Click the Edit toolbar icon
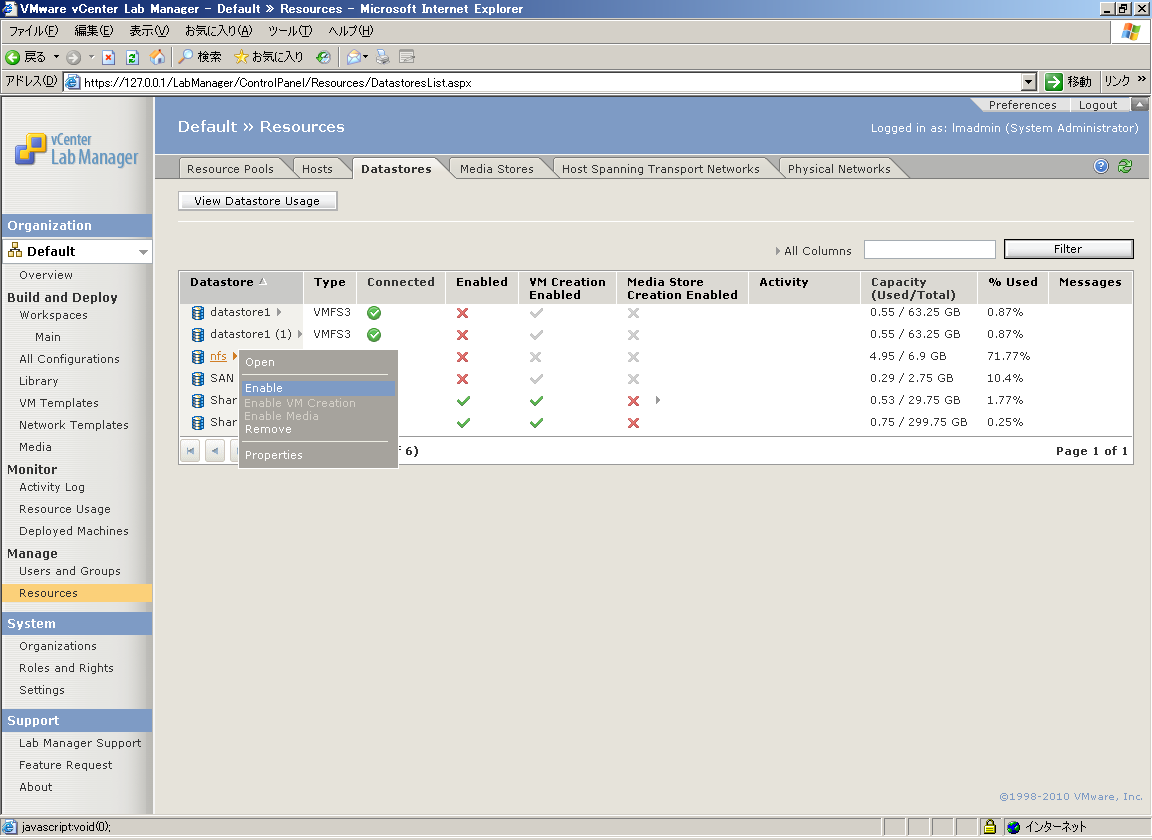Image resolution: width=1152 pixels, height=840 pixels. pyautogui.click(x=407, y=57)
